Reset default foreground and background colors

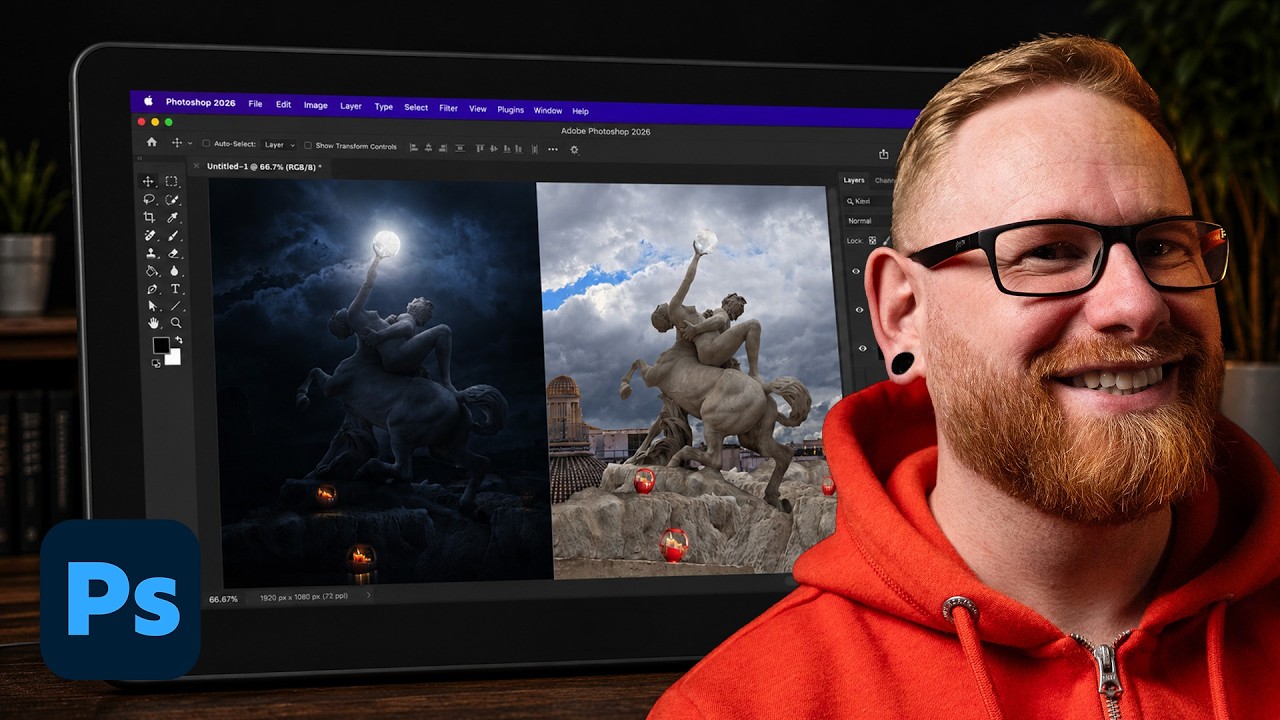pyautogui.click(x=156, y=363)
